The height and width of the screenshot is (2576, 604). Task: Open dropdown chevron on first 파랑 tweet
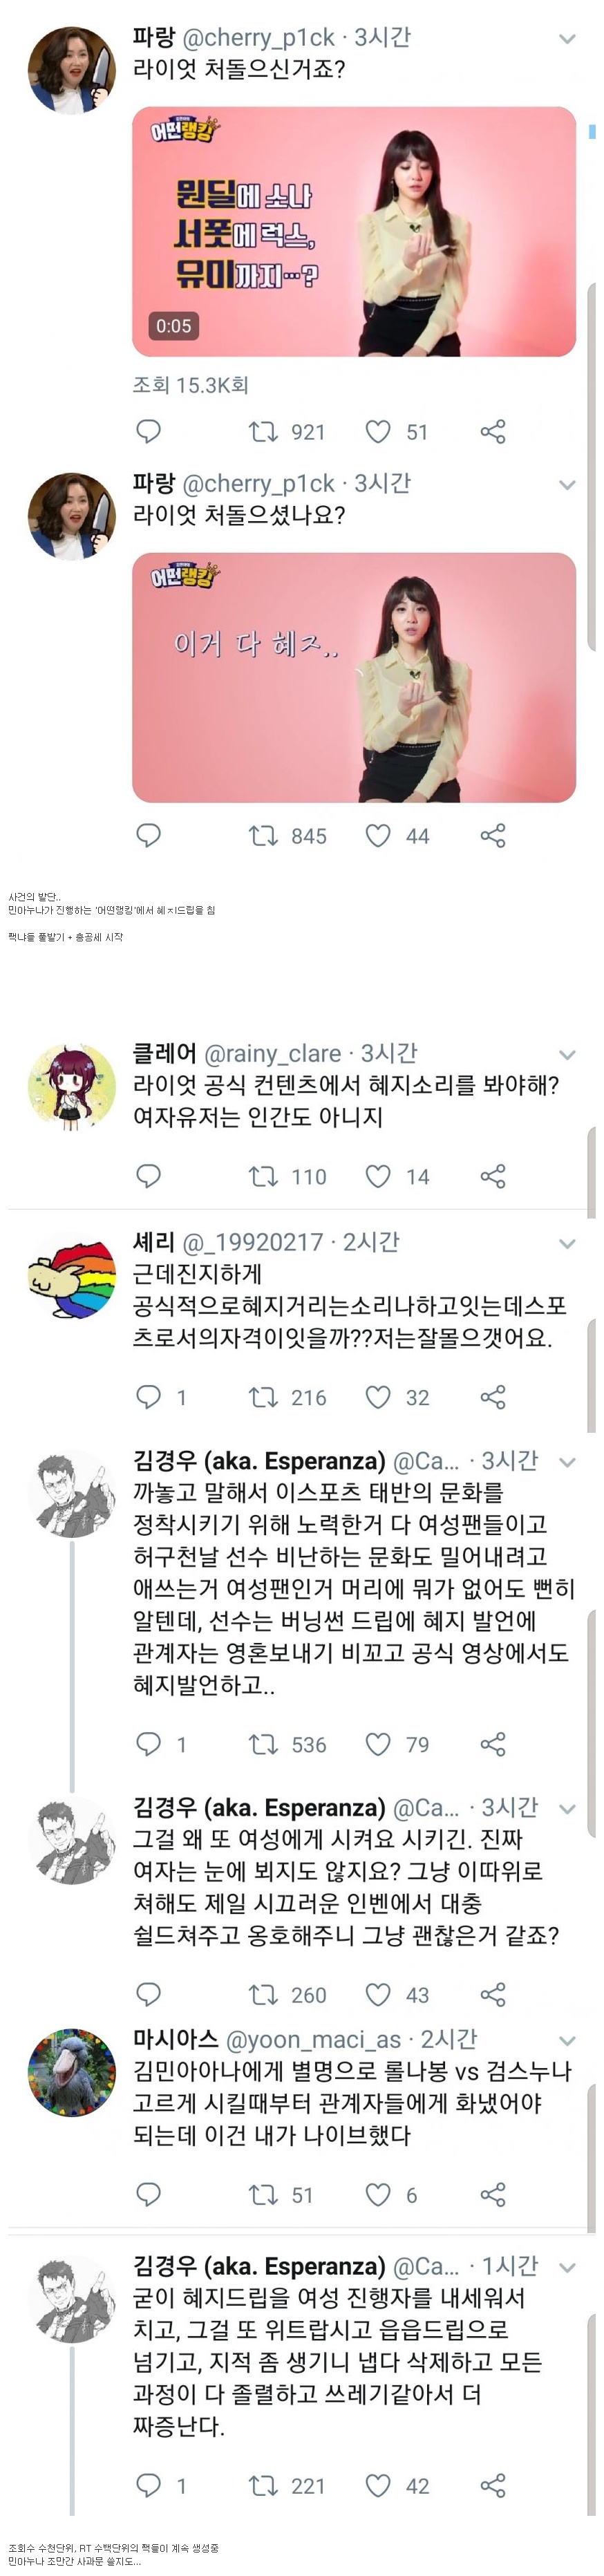pyautogui.click(x=567, y=40)
